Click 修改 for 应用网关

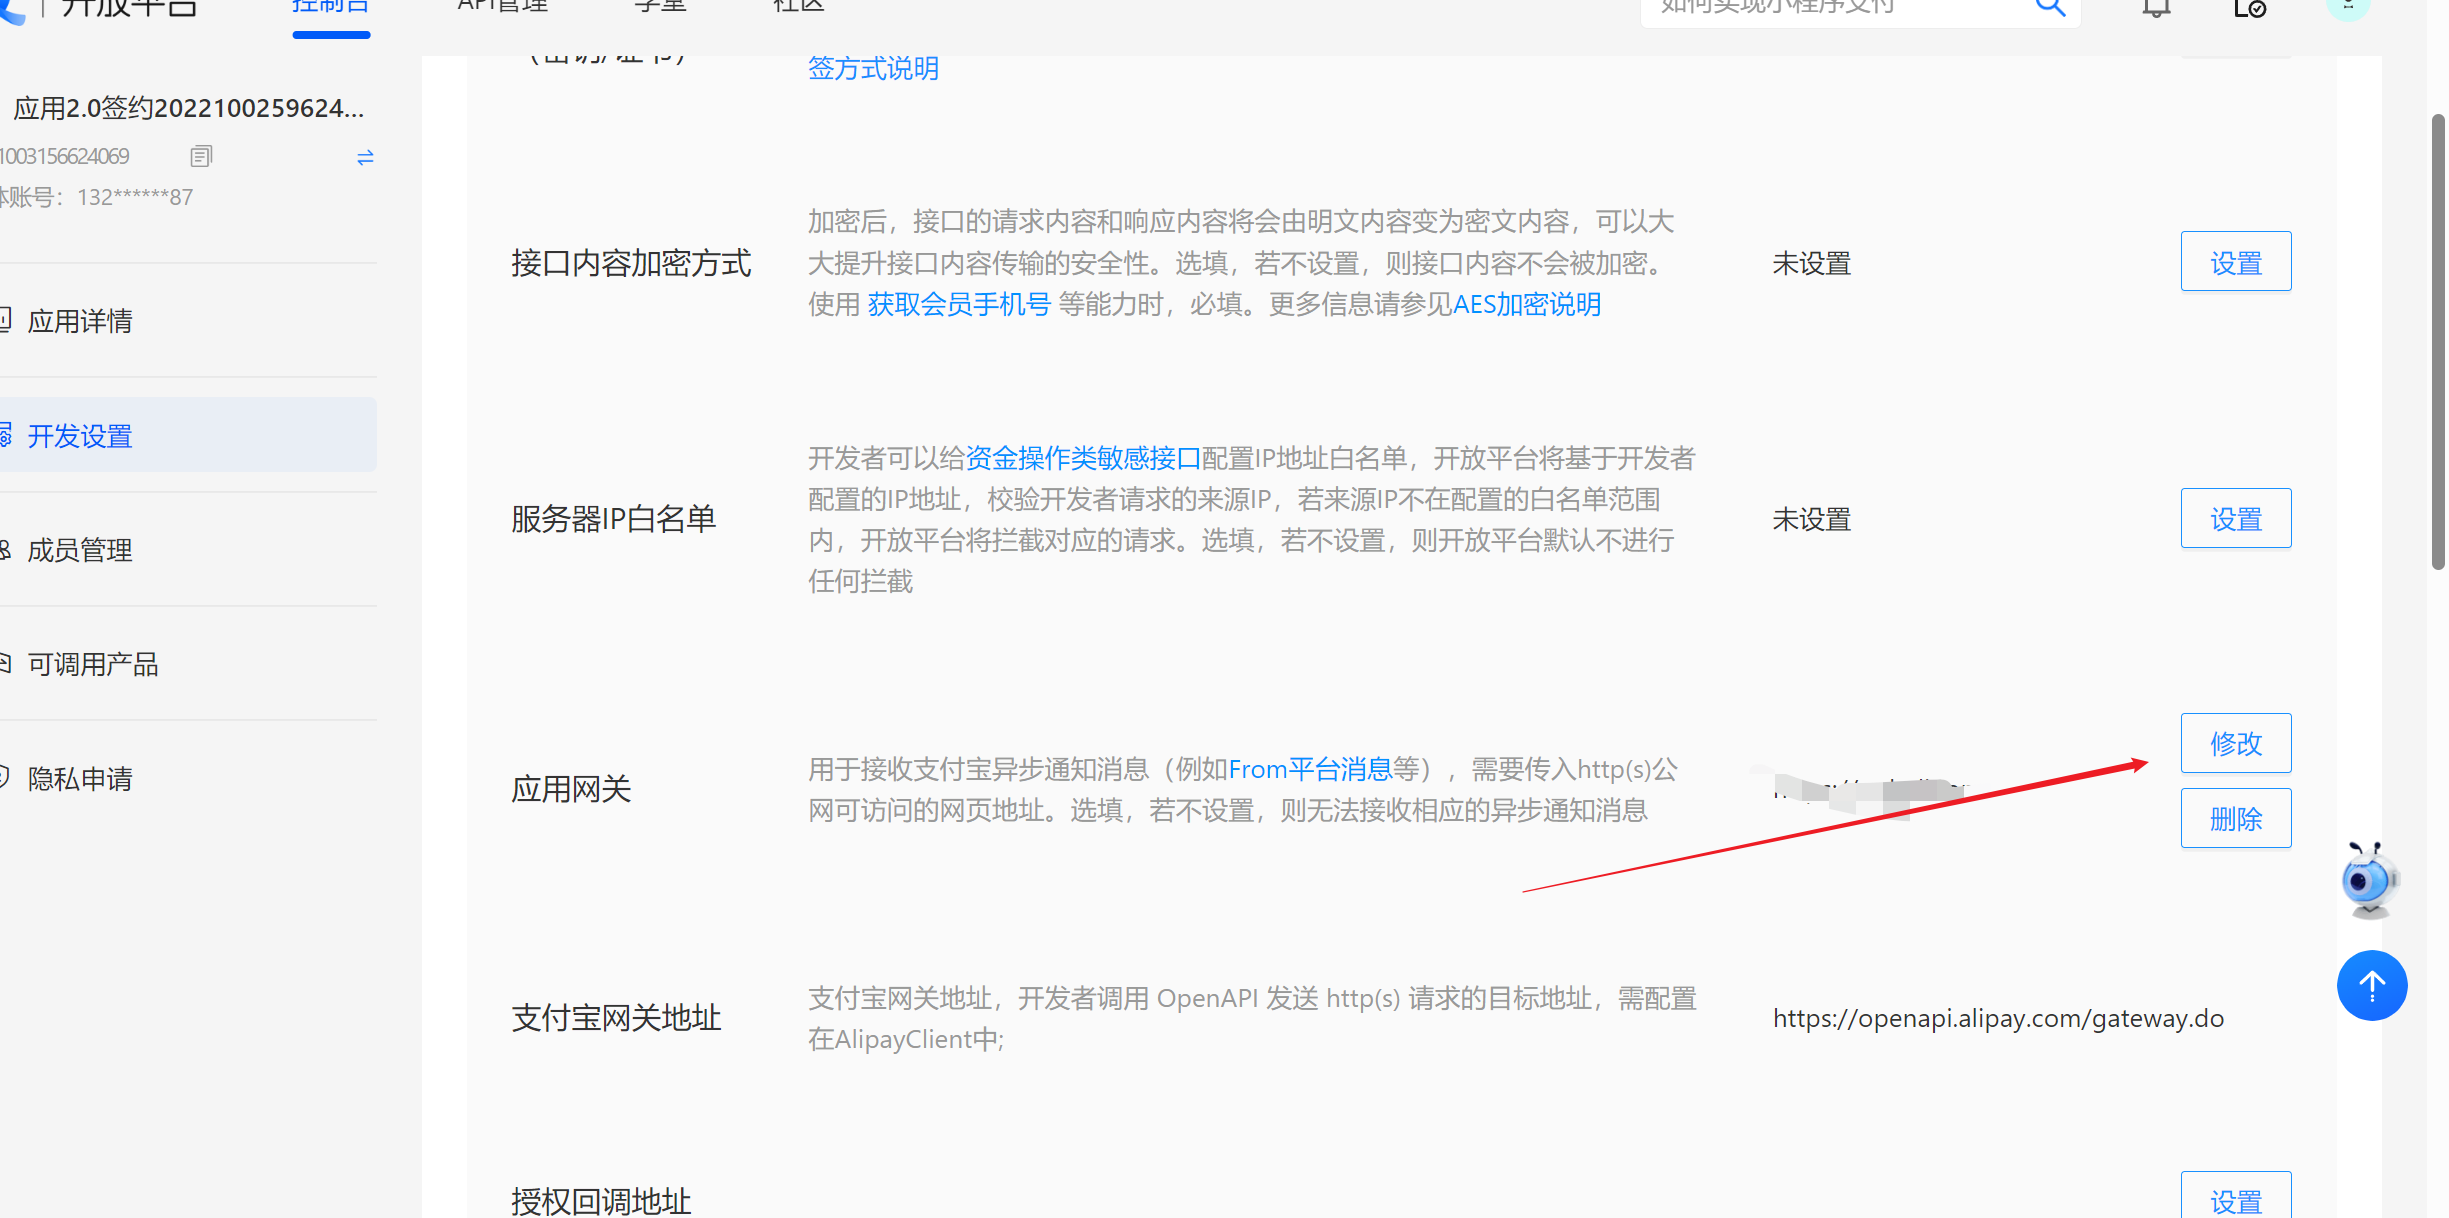pyautogui.click(x=2235, y=743)
